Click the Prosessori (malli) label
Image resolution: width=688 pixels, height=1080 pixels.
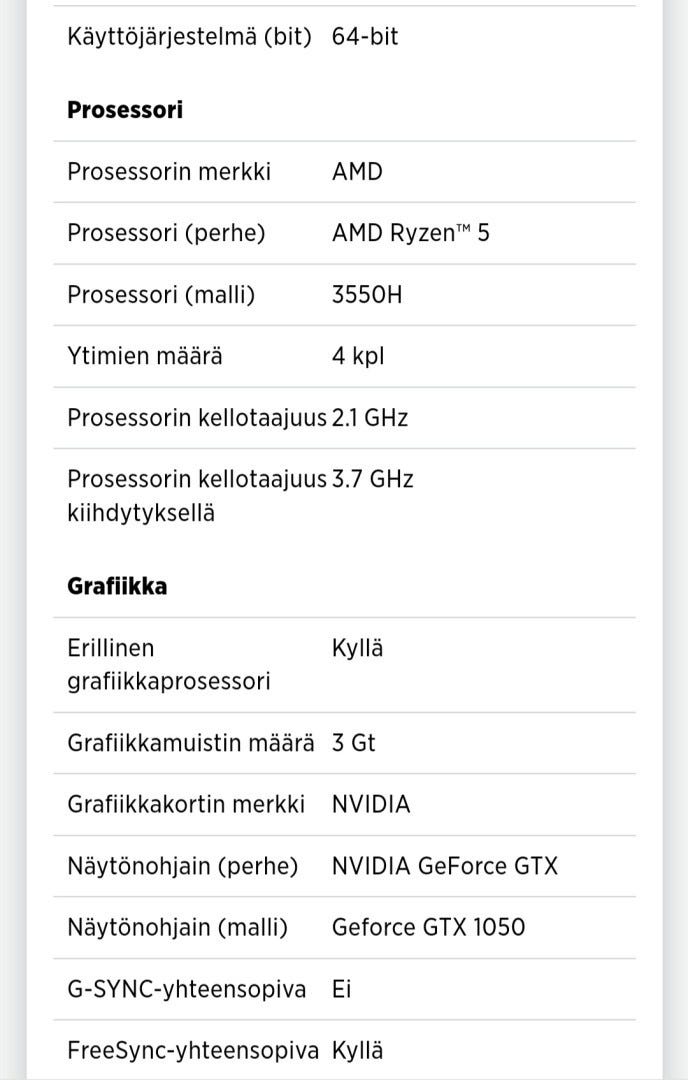[161, 295]
